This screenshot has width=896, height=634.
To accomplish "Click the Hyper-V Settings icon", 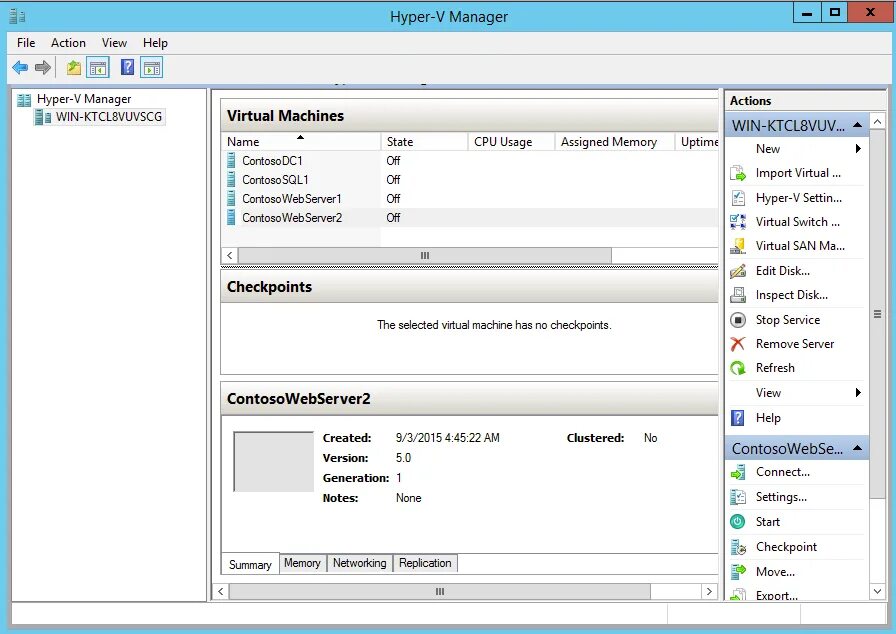I will coord(738,198).
